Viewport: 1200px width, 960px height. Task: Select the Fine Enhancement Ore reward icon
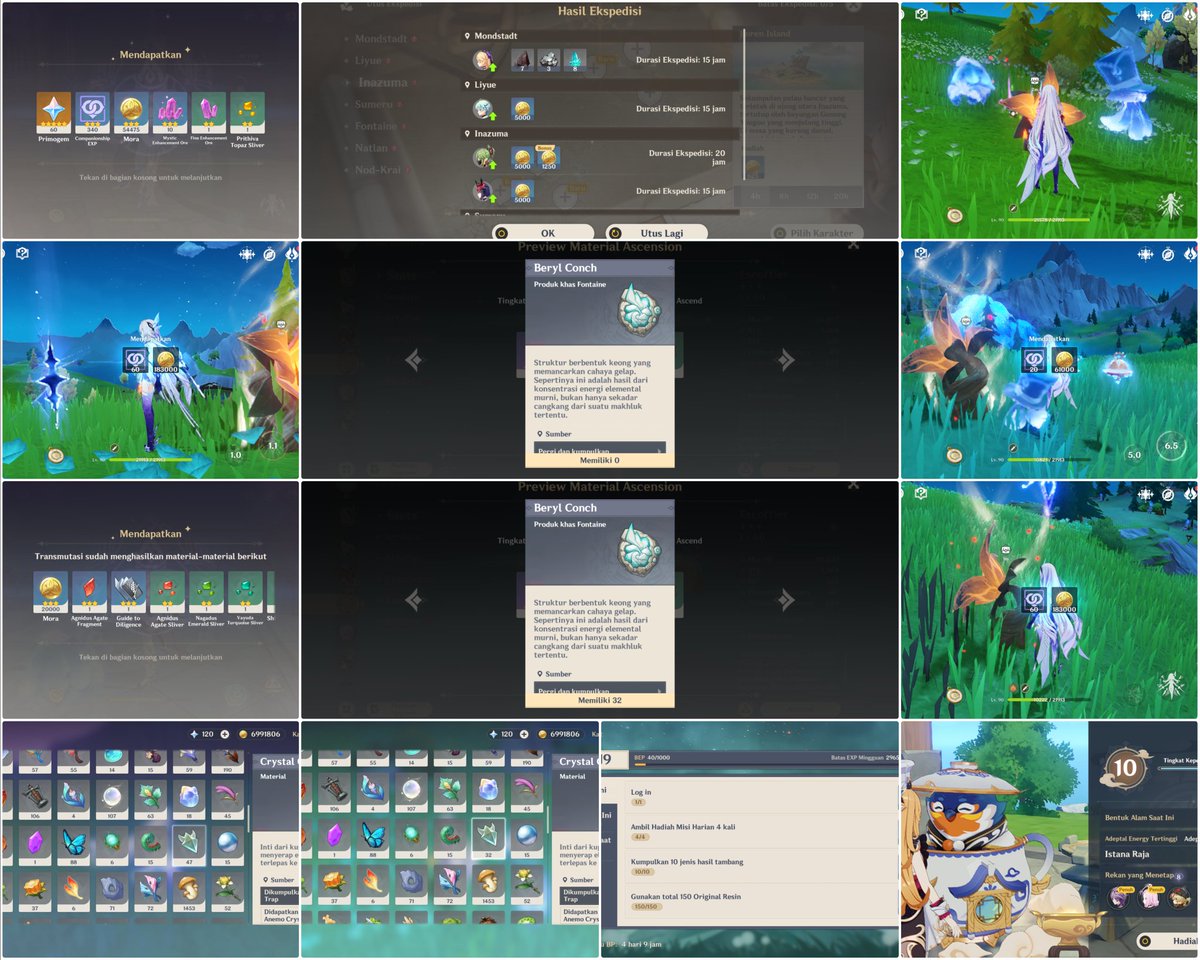pyautogui.click(x=208, y=113)
